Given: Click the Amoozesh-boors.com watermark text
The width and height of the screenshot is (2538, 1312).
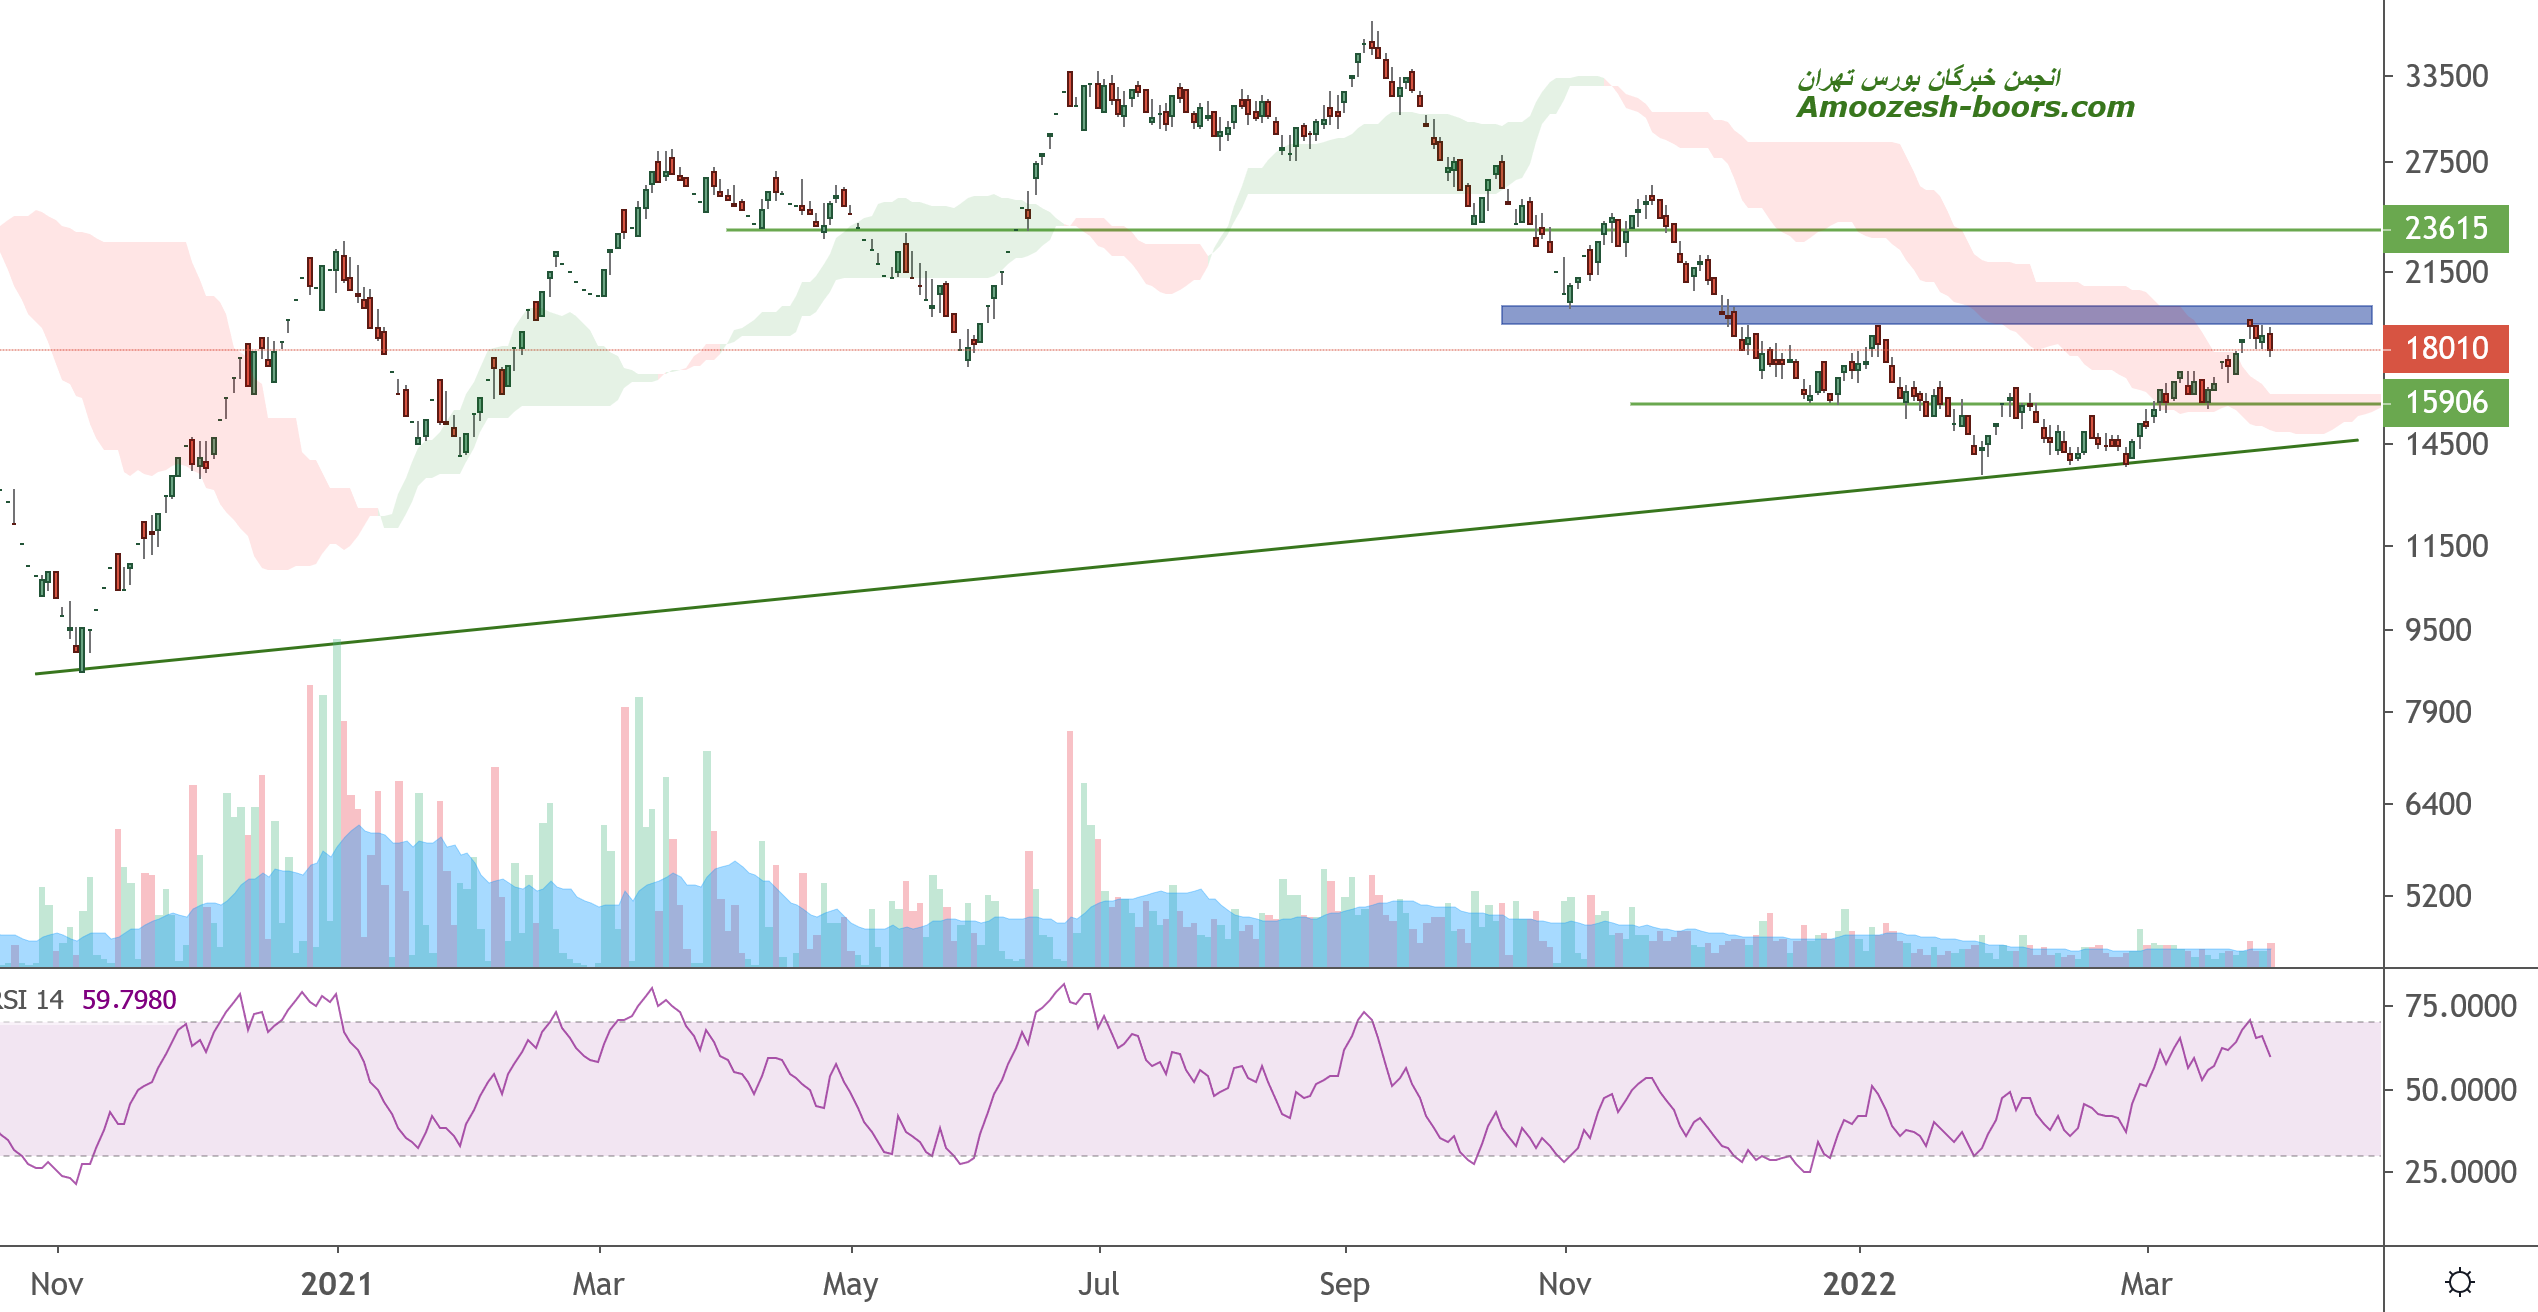Looking at the screenshot, I should [1965, 107].
